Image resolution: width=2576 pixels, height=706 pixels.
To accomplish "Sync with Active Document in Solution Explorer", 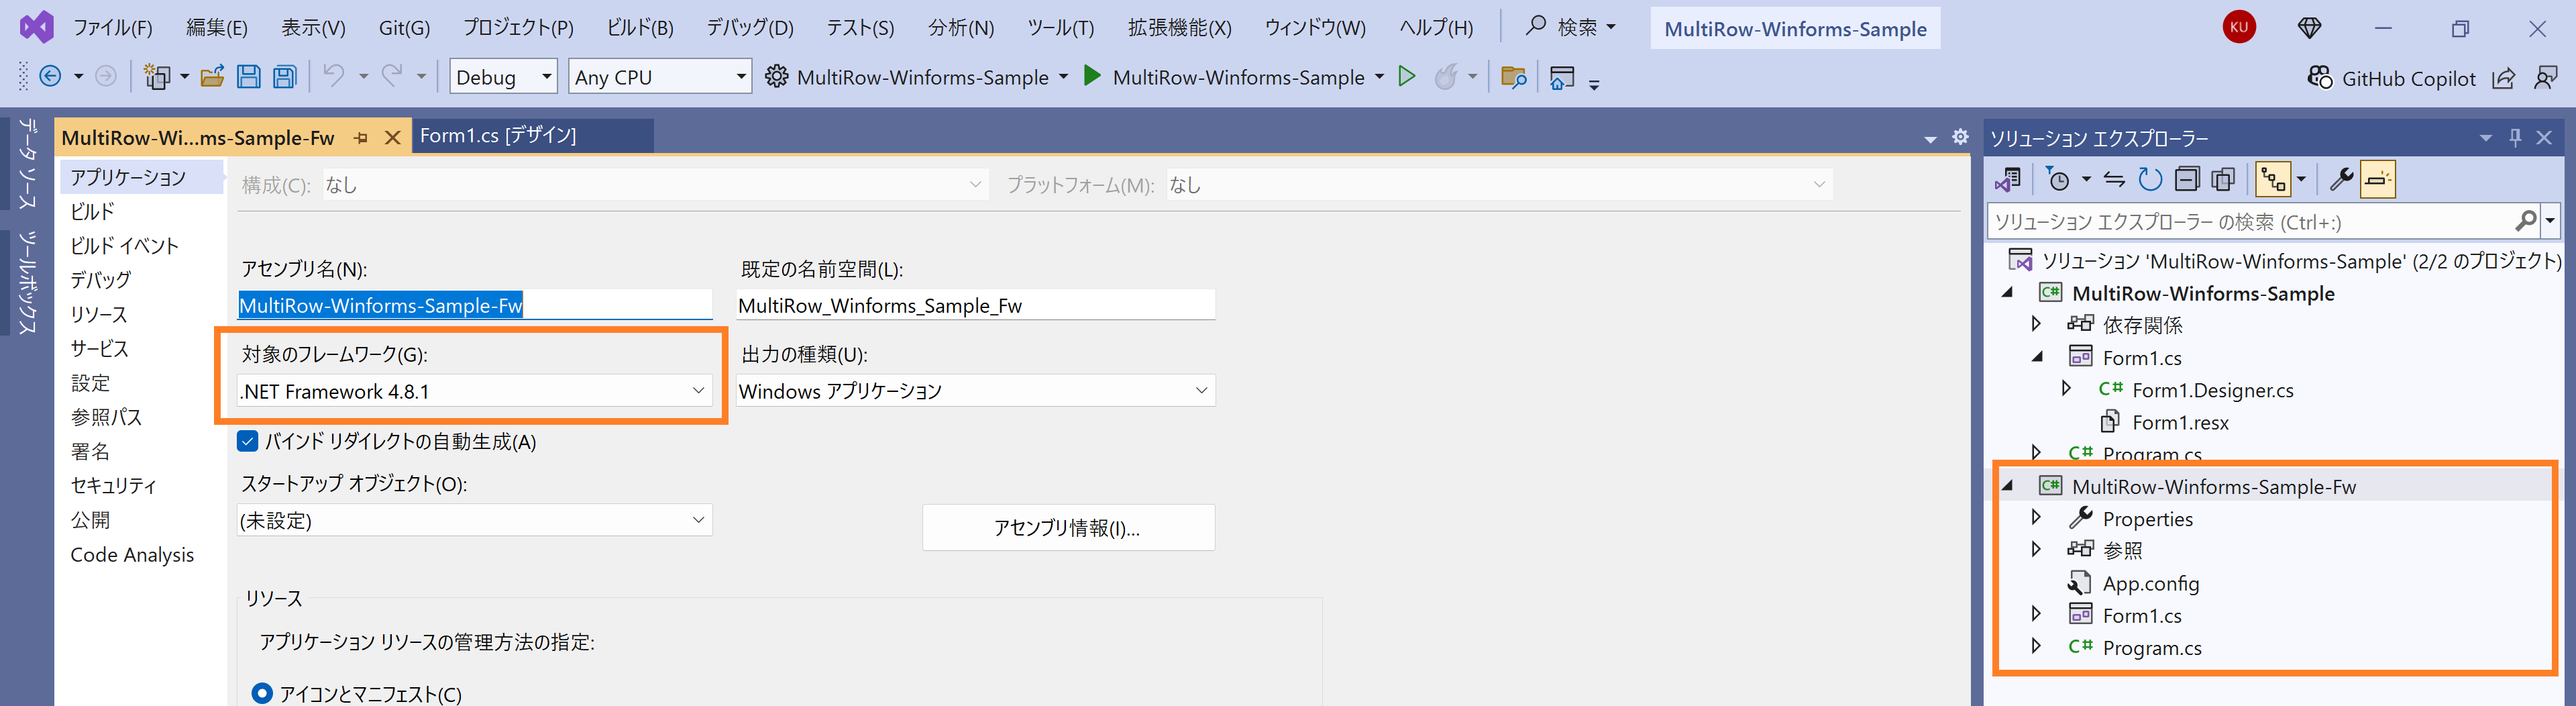I will pos(2114,180).
